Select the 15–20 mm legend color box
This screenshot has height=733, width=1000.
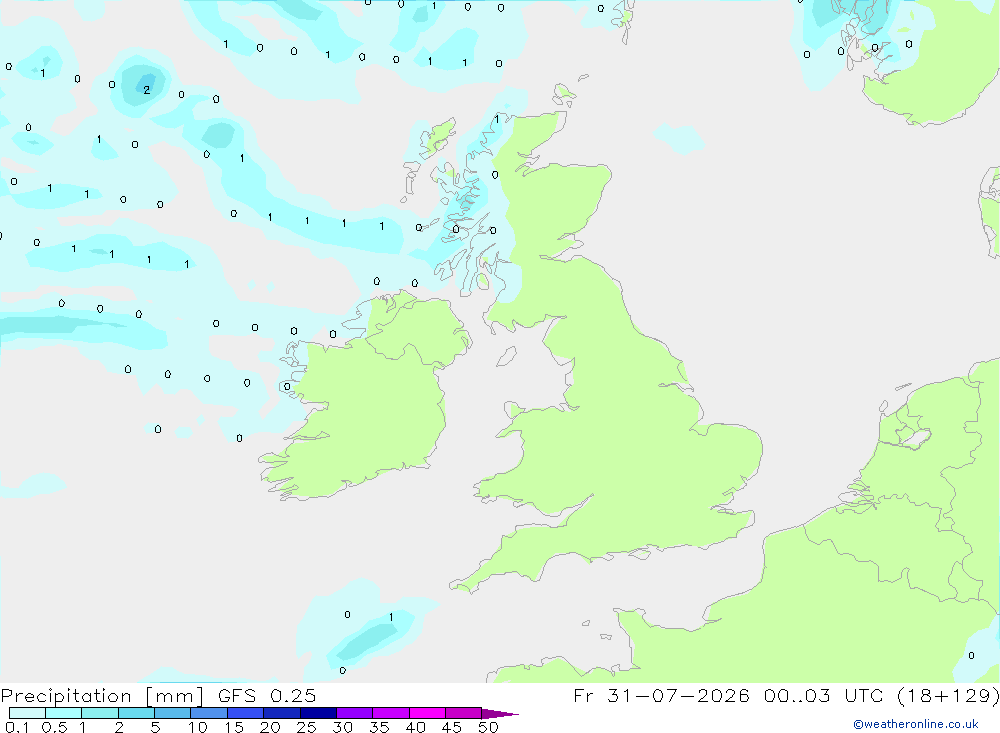pos(246,713)
